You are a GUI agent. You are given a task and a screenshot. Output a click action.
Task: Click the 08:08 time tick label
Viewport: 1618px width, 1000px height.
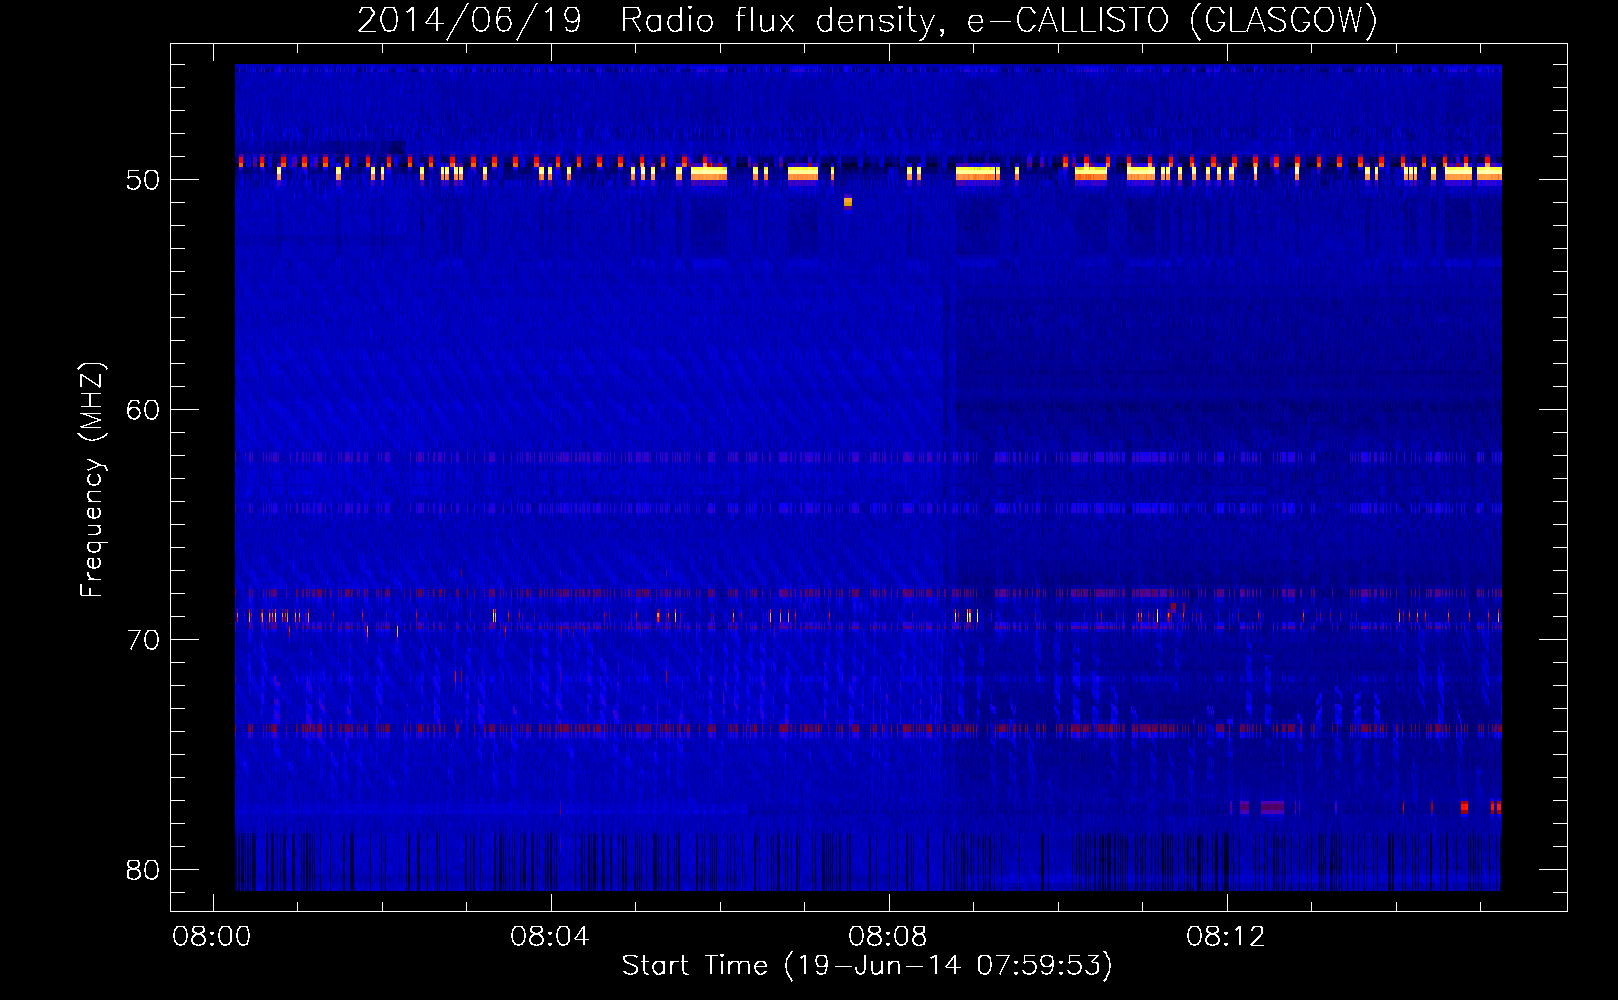[x=887, y=937]
